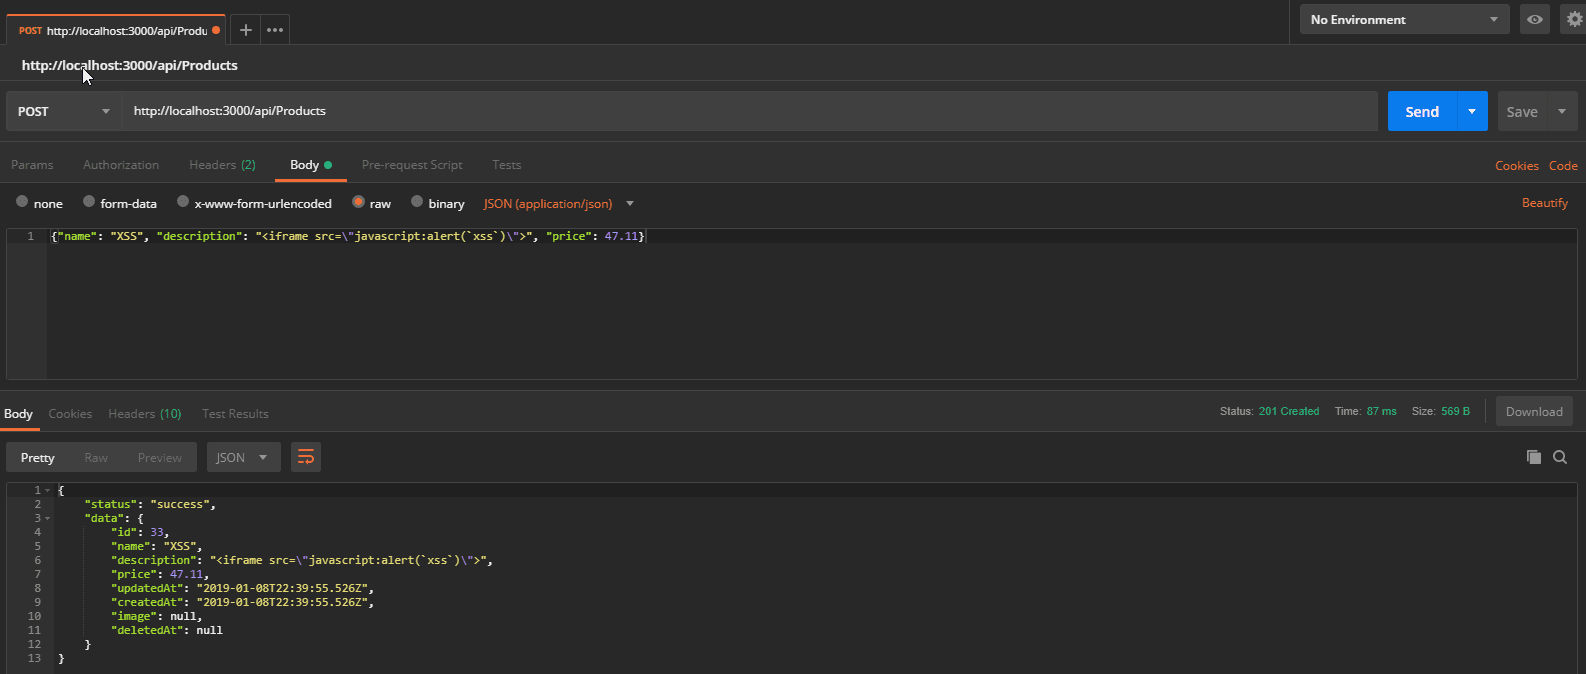The width and height of the screenshot is (1586, 674).
Task: Switch to the Tests tab
Action: pyautogui.click(x=506, y=165)
